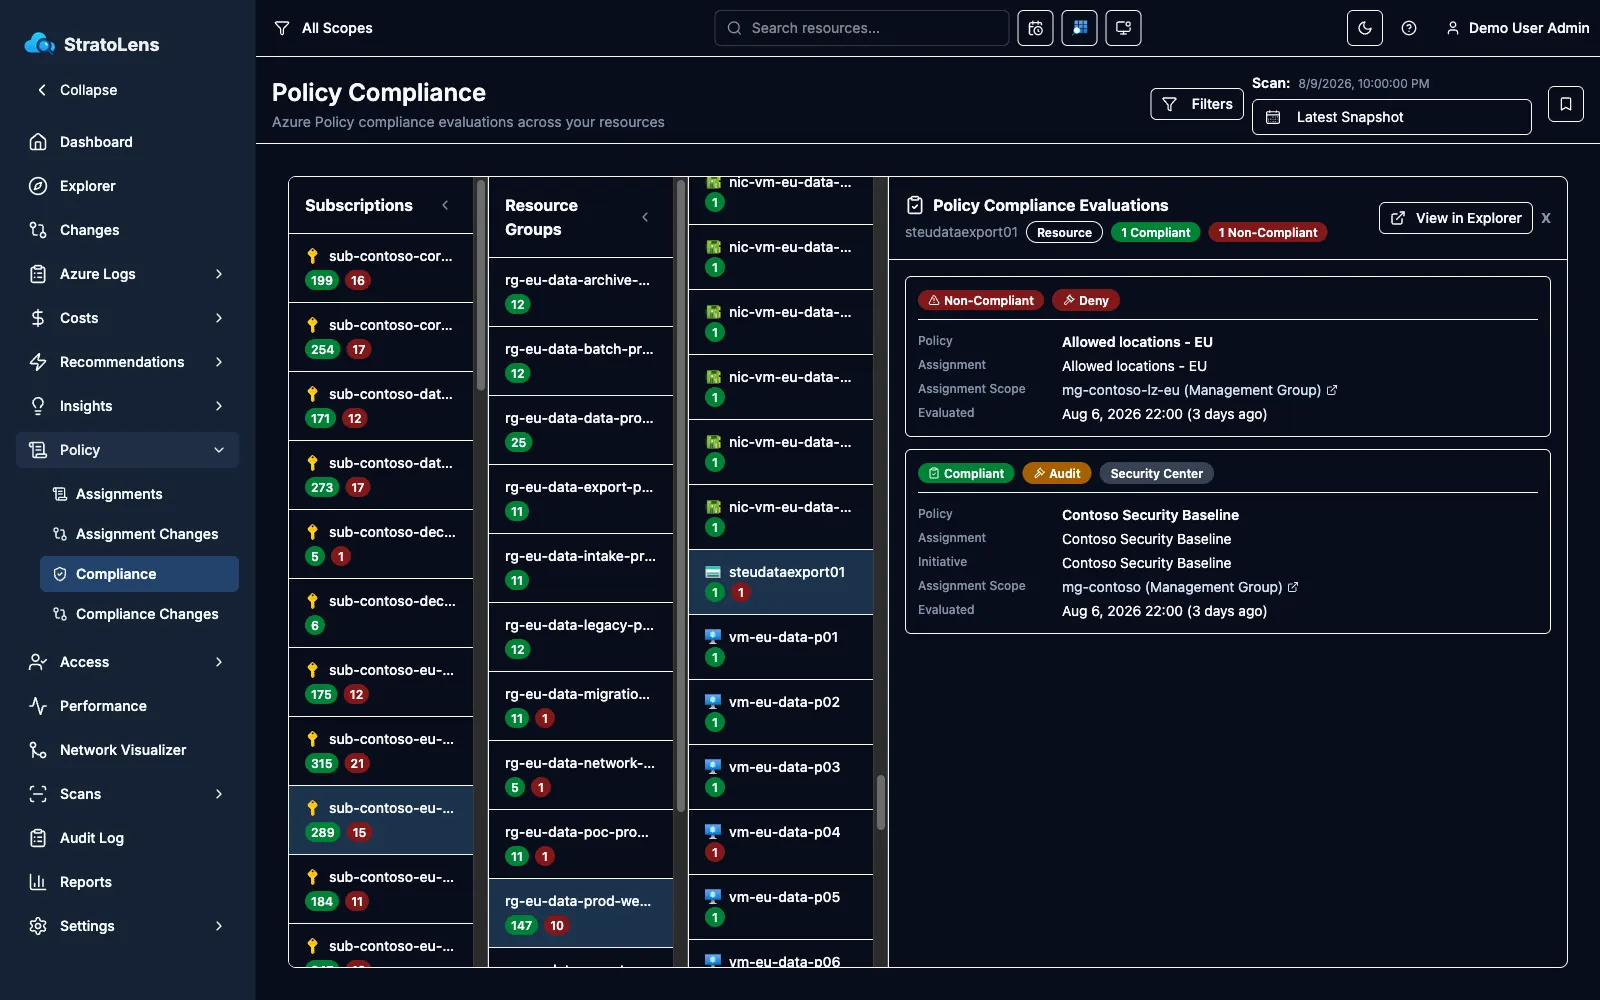Select rg-eu-data-migratio... resource group
Image resolution: width=1600 pixels, height=1000 pixels.
(x=581, y=706)
